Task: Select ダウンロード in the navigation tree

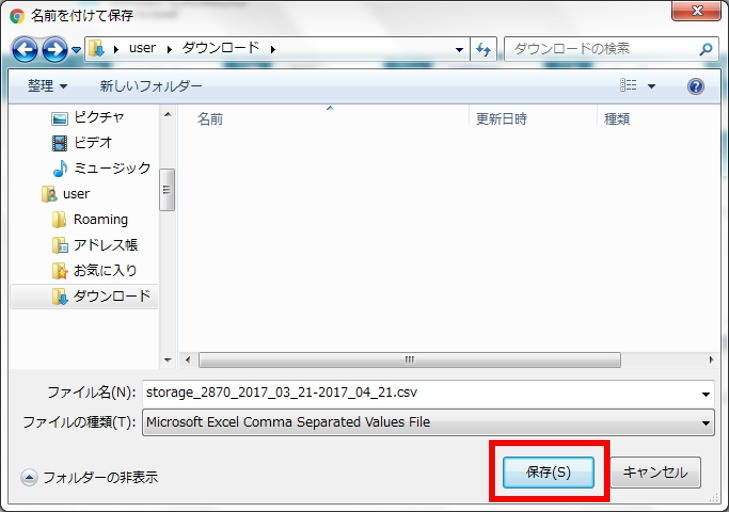Action: pos(111,296)
